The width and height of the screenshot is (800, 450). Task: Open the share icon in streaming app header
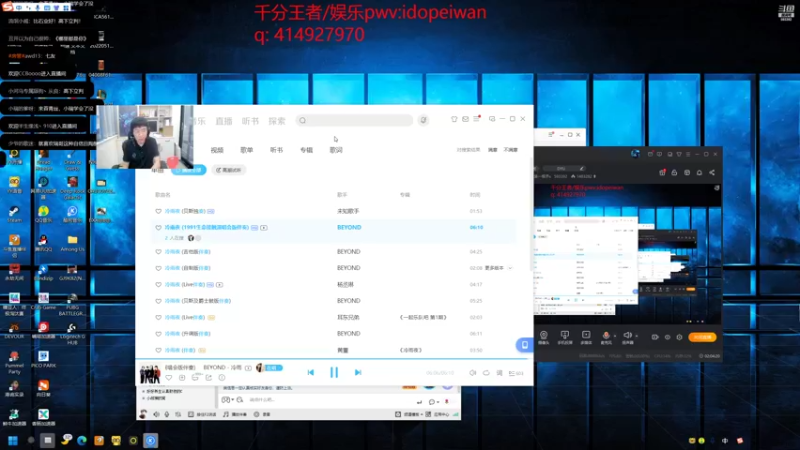pyautogui.click(x=712, y=172)
